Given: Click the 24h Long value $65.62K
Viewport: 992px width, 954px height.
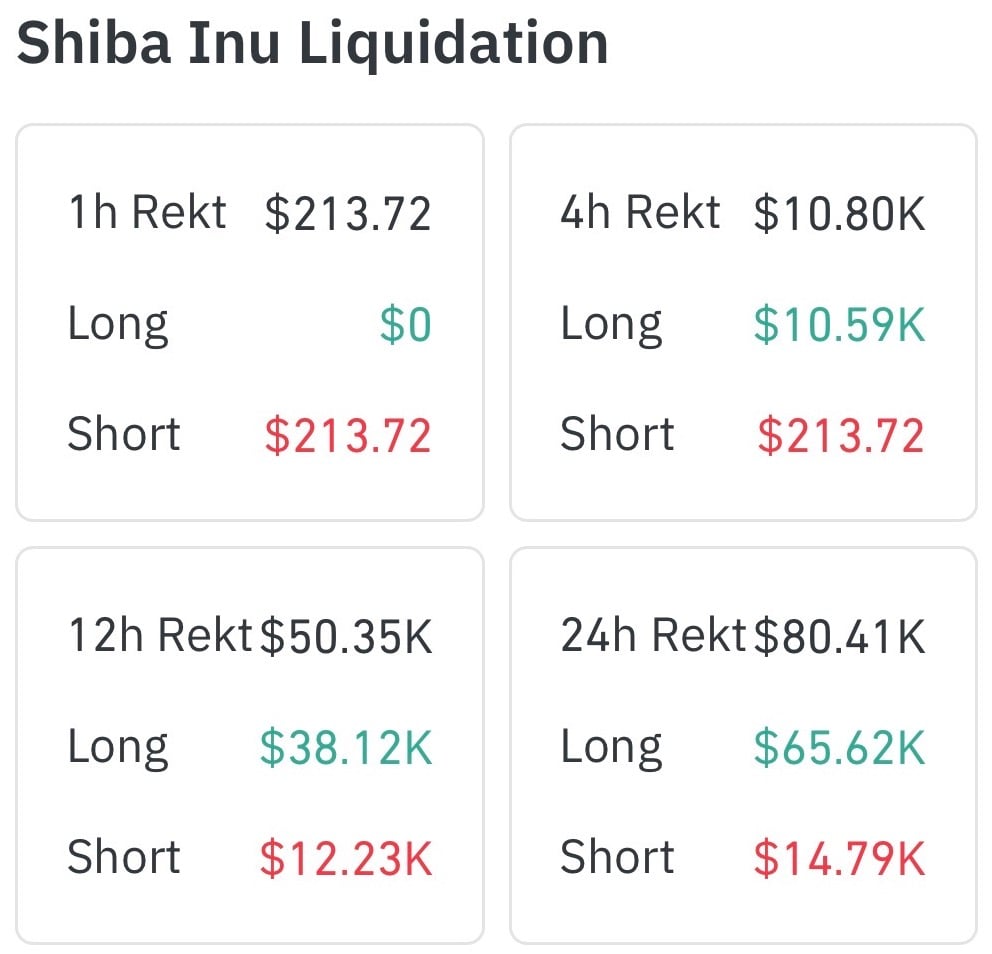Looking at the screenshot, I should 840,748.
